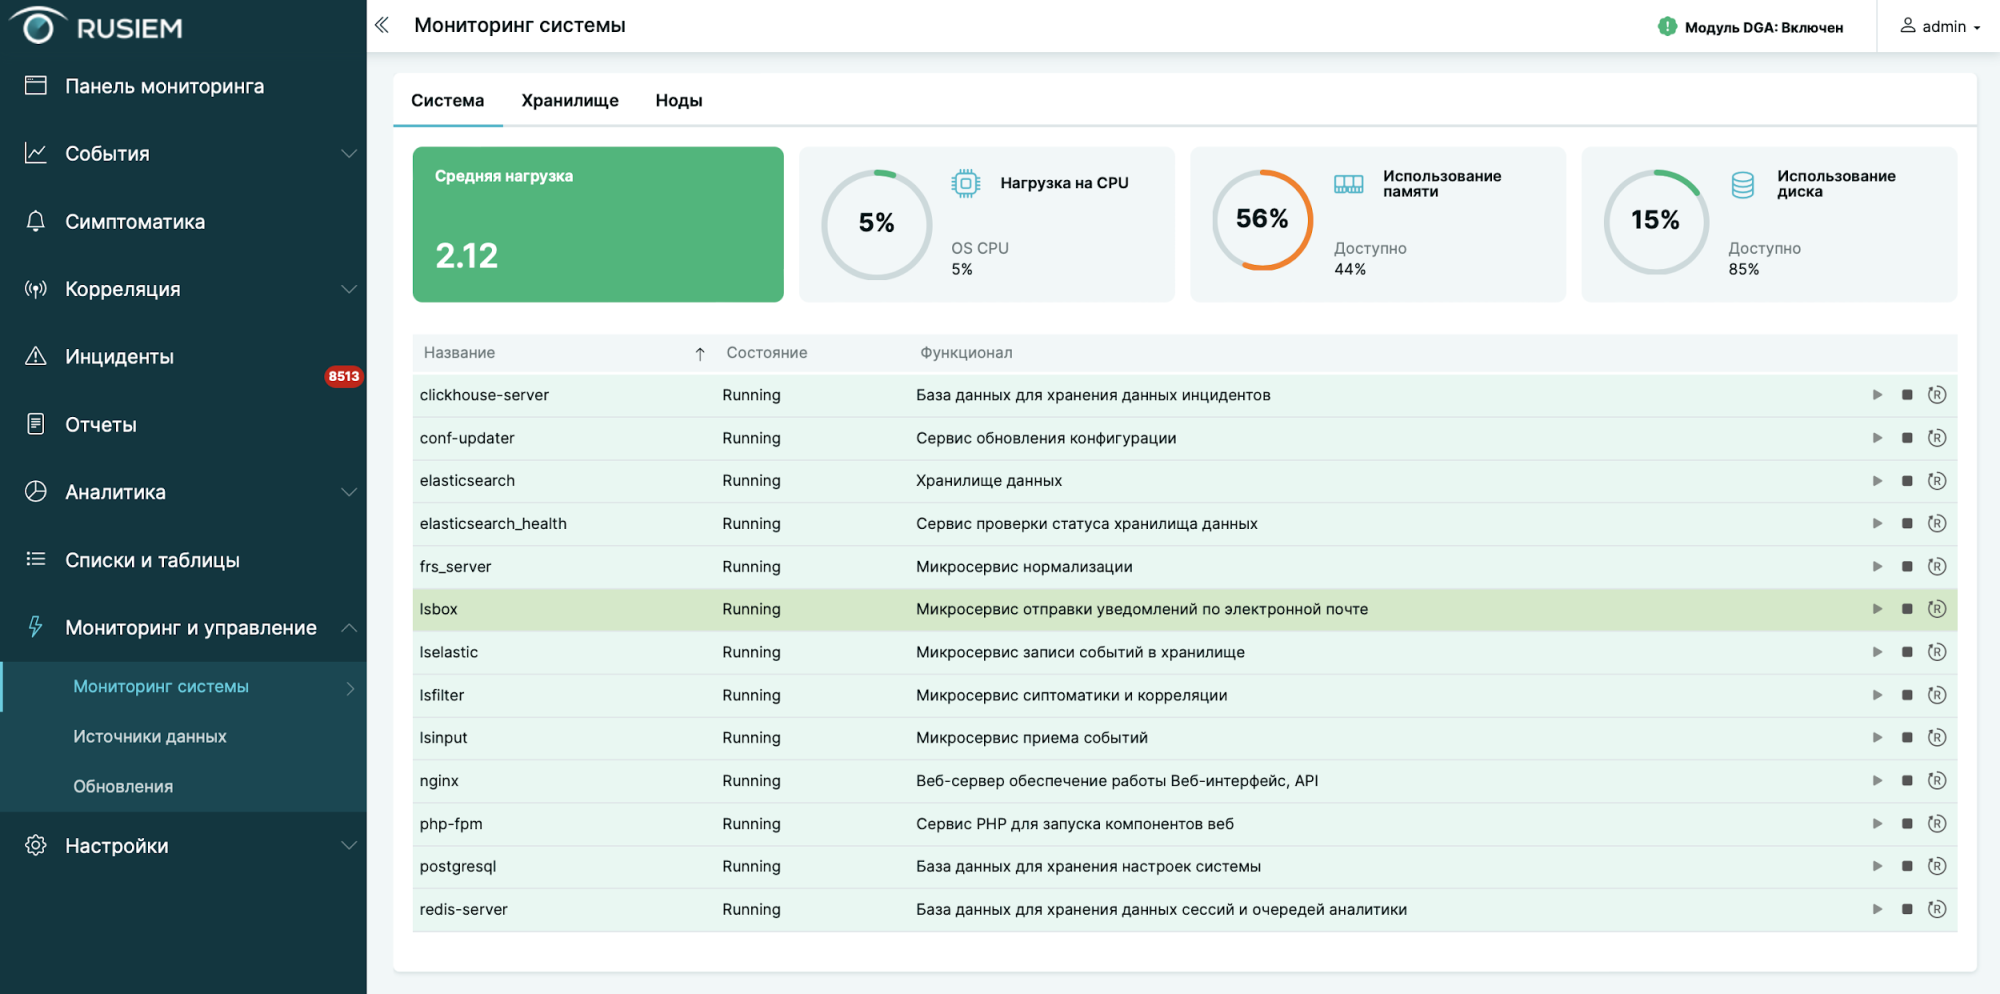Expand the Аналитика menu
Image resolution: width=2000 pixels, height=994 pixels.
(348, 492)
